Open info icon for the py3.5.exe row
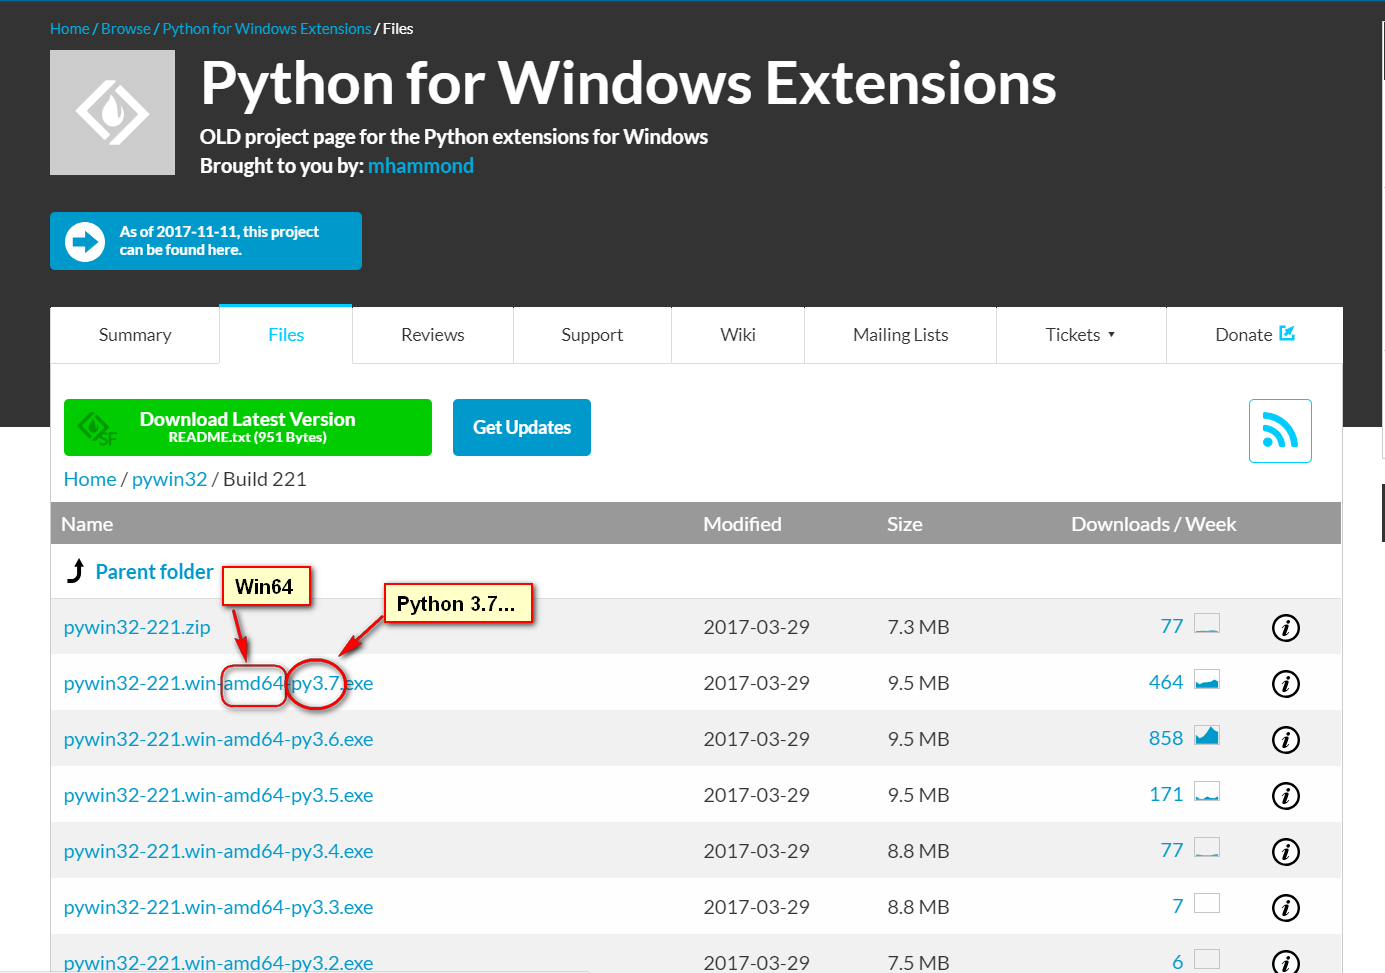Viewport: 1385px width, 973px height. click(1286, 796)
